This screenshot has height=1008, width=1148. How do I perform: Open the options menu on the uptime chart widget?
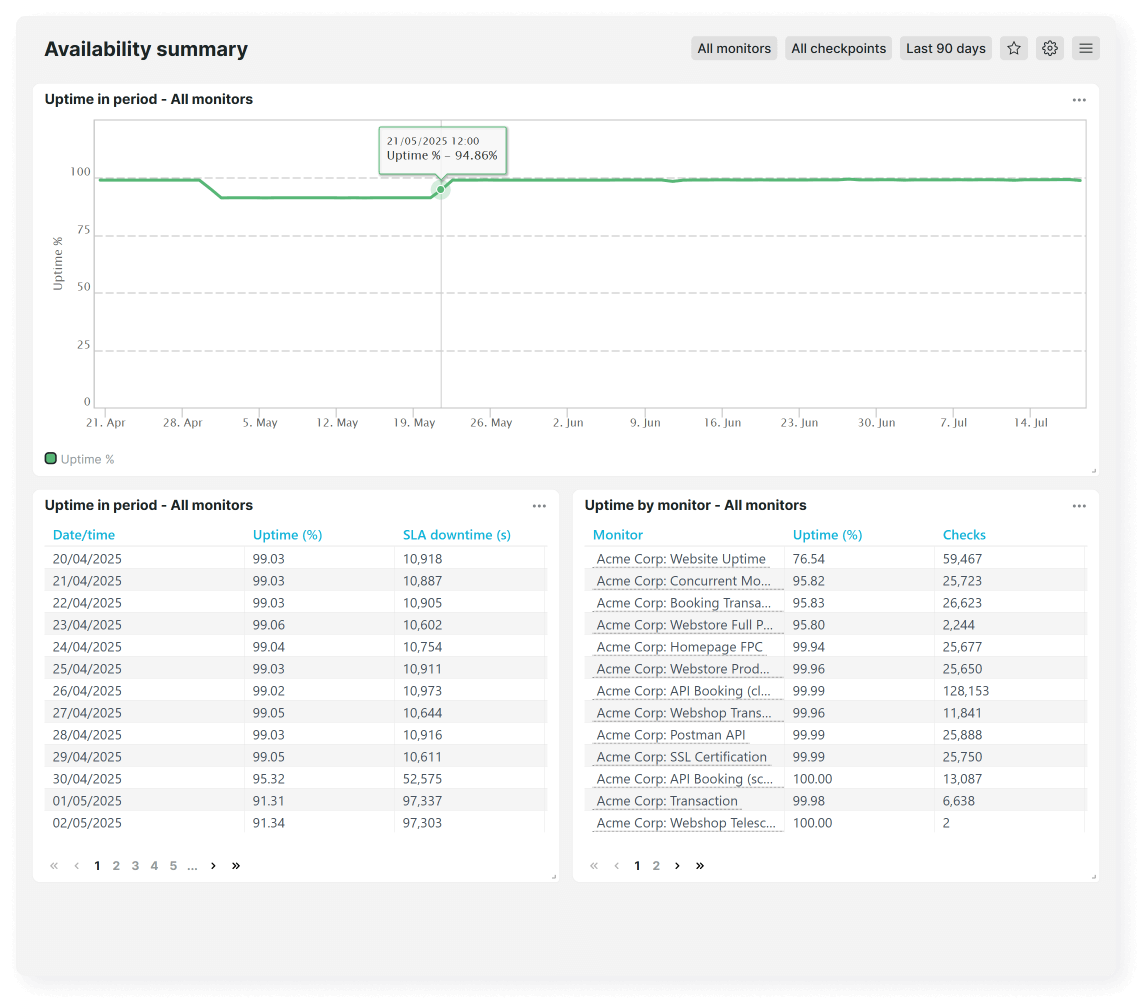(1079, 100)
